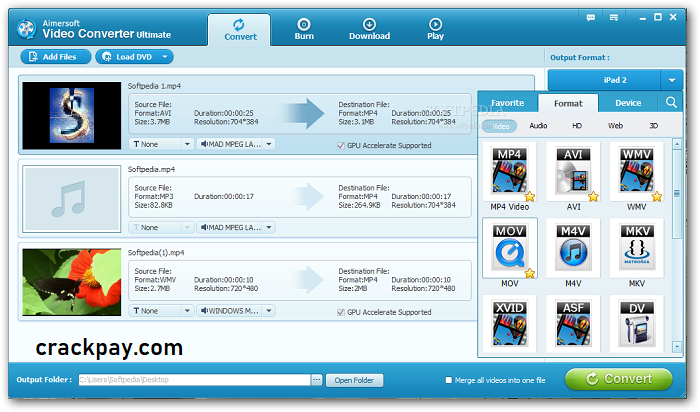700x412 pixels.
Task: Select the Web format category
Action: pyautogui.click(x=615, y=126)
